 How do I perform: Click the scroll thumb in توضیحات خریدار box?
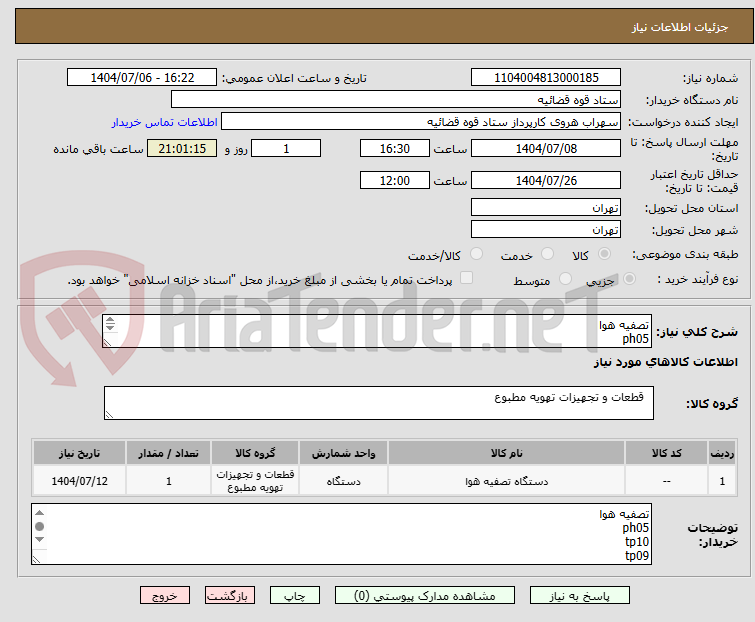coord(39,526)
